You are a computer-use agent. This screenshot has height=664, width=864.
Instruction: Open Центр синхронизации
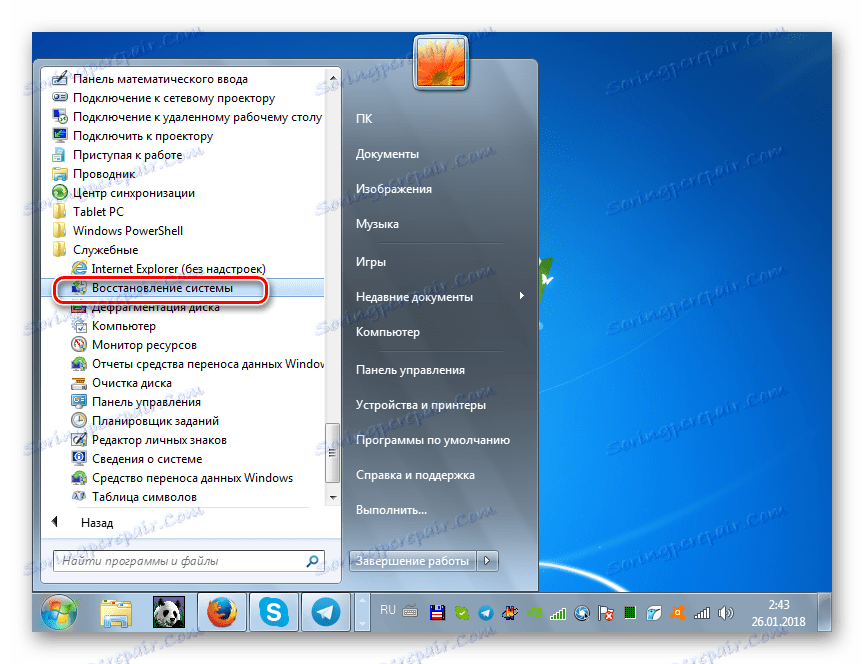[x=123, y=193]
